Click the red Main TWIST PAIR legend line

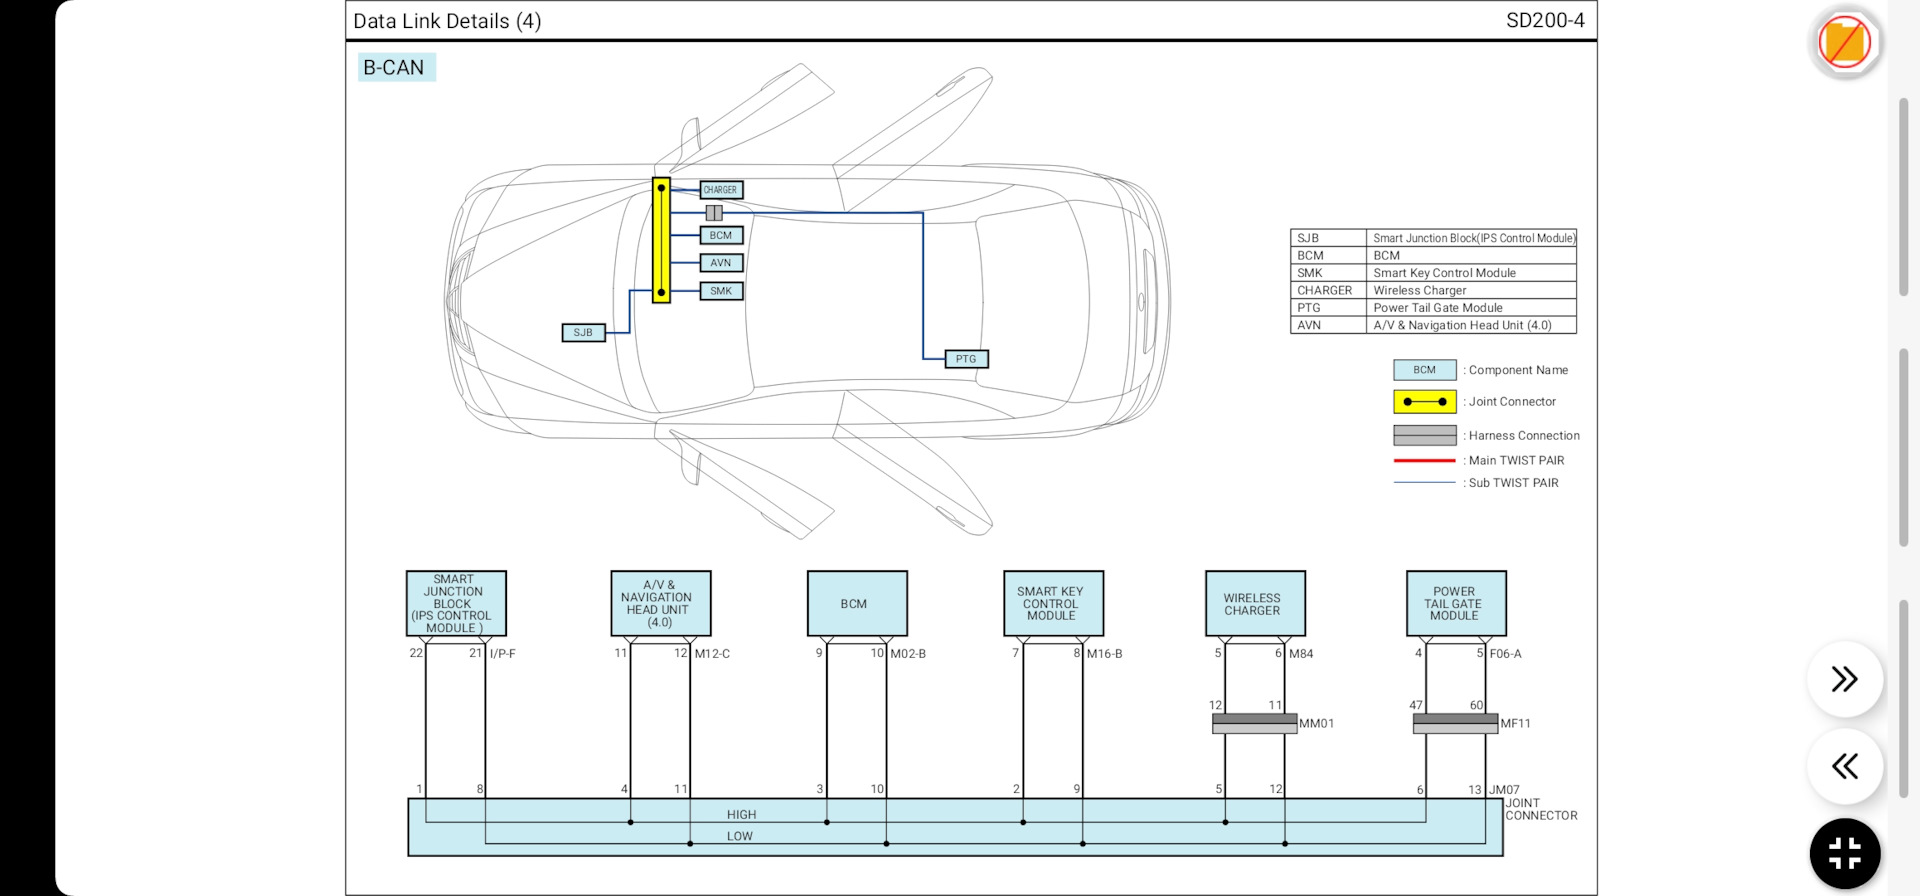[x=1424, y=460]
